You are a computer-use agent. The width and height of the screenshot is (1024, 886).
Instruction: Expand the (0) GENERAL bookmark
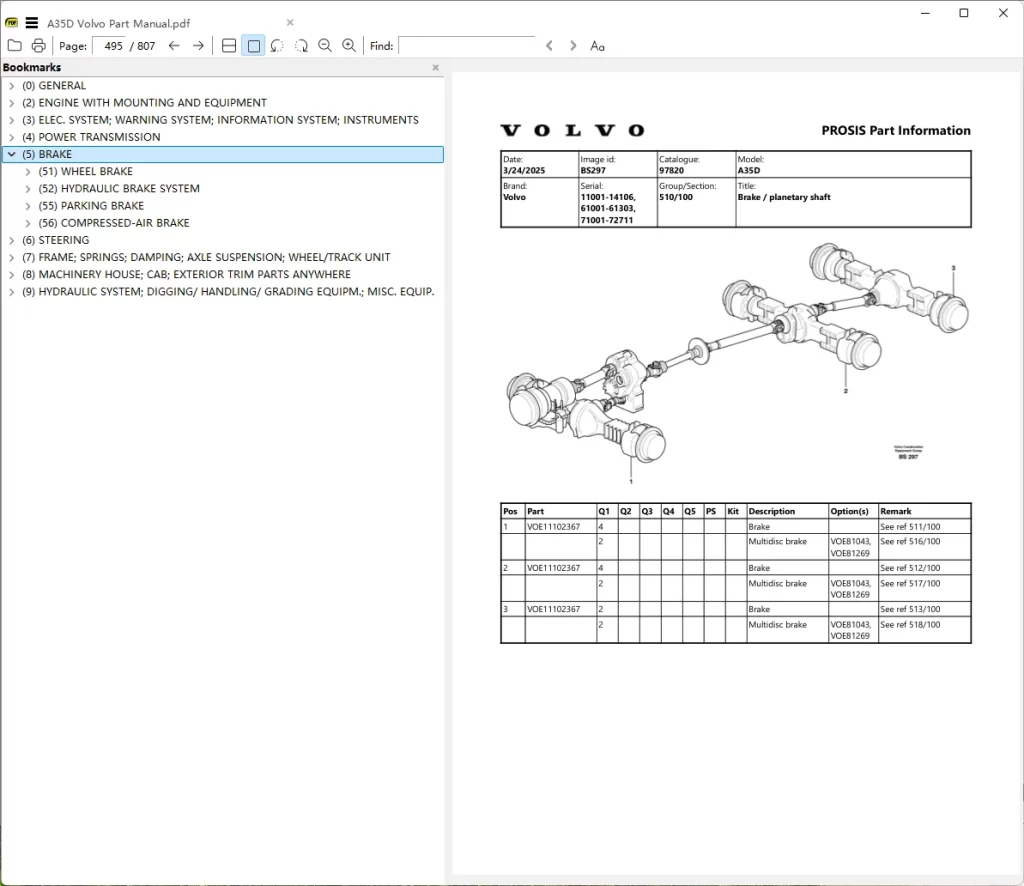(x=12, y=86)
